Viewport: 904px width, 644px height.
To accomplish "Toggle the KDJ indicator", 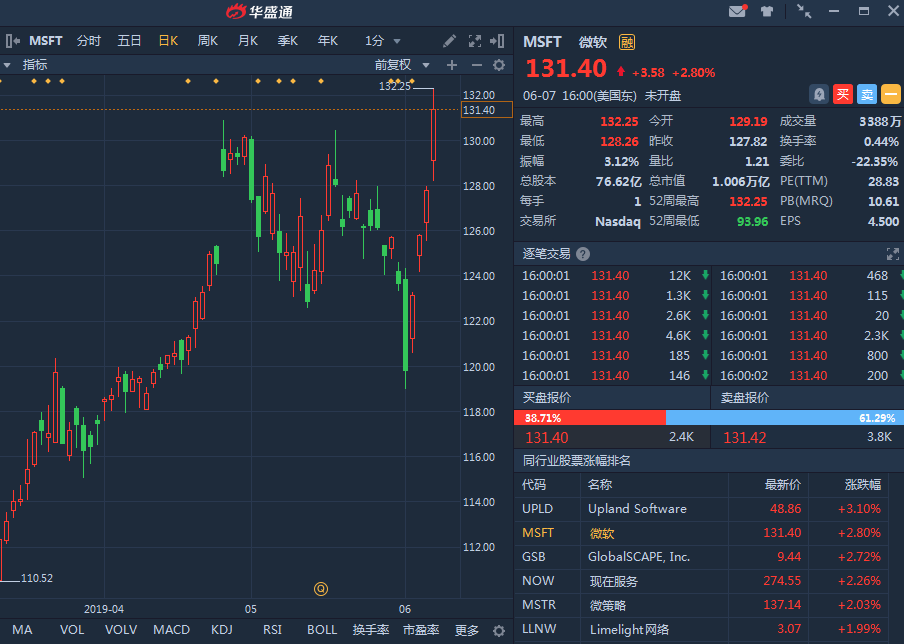I will [222, 630].
